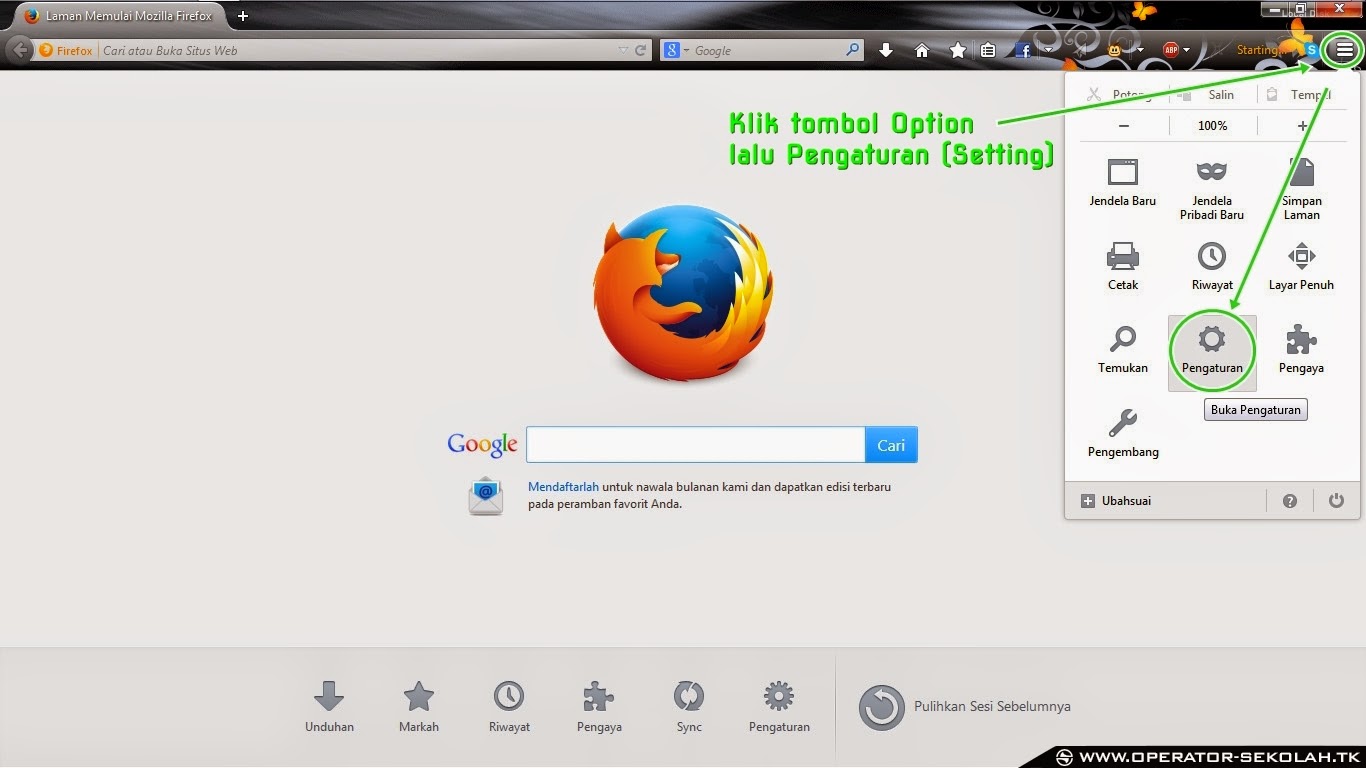Reload page with refresh icon
This screenshot has height=768, width=1366.
(640, 50)
